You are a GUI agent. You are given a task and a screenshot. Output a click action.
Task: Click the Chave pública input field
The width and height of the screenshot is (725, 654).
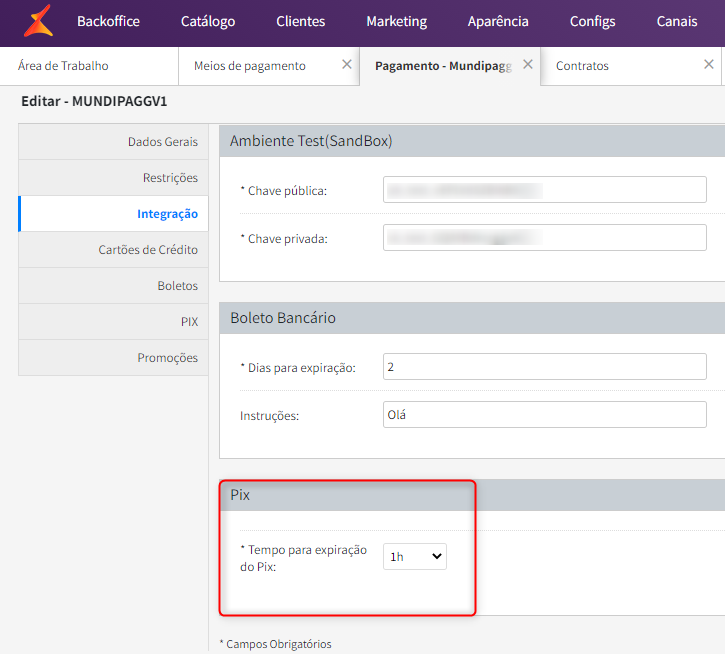coord(545,190)
